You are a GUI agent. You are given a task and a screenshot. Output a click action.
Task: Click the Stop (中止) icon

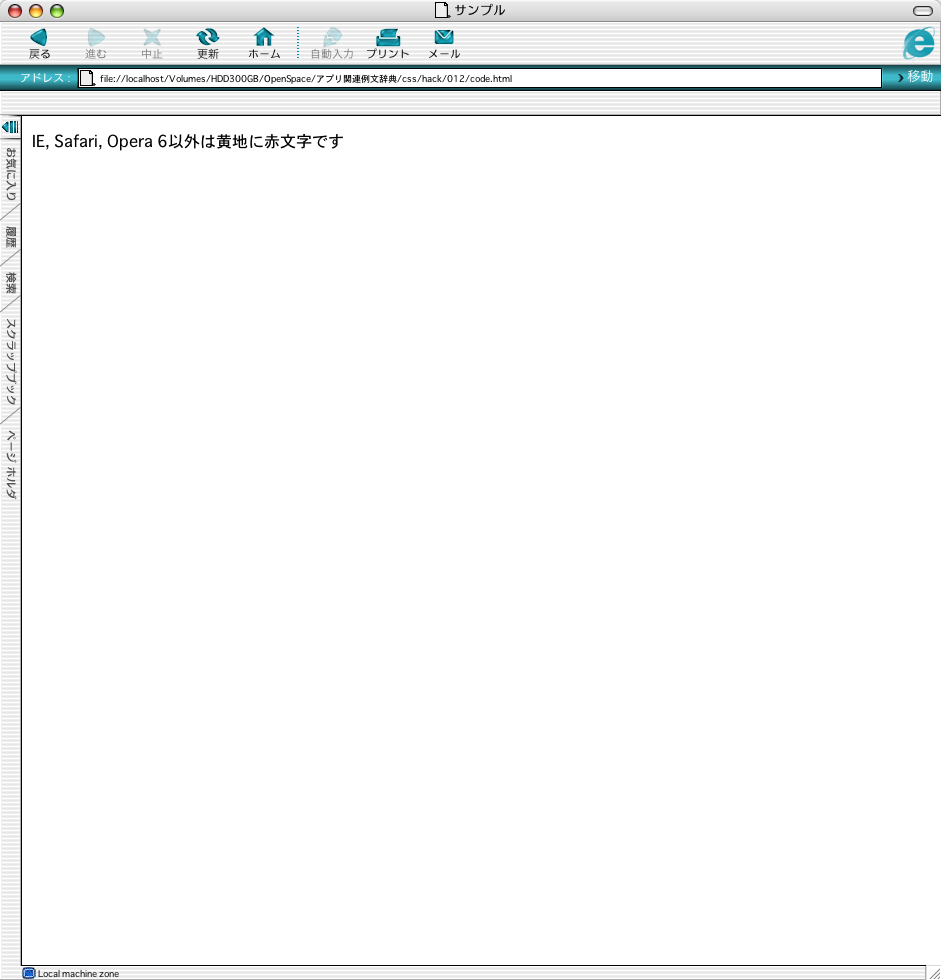click(152, 38)
